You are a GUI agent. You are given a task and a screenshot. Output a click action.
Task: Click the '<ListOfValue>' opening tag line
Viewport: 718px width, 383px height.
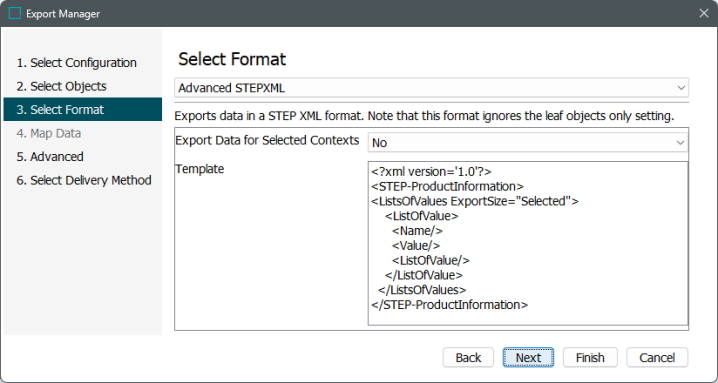tap(422, 216)
